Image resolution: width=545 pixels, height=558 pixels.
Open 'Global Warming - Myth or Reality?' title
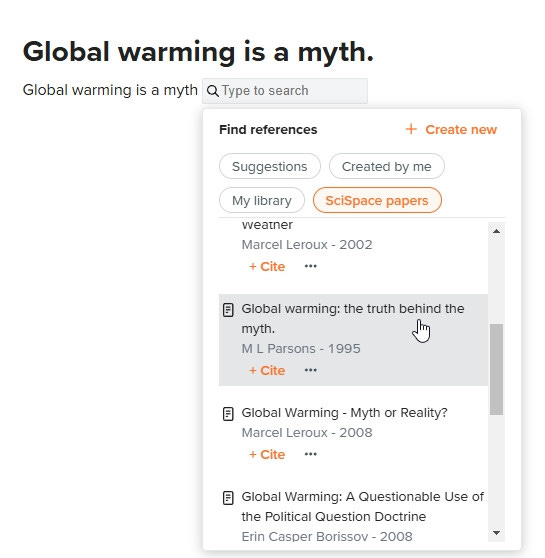[344, 413]
